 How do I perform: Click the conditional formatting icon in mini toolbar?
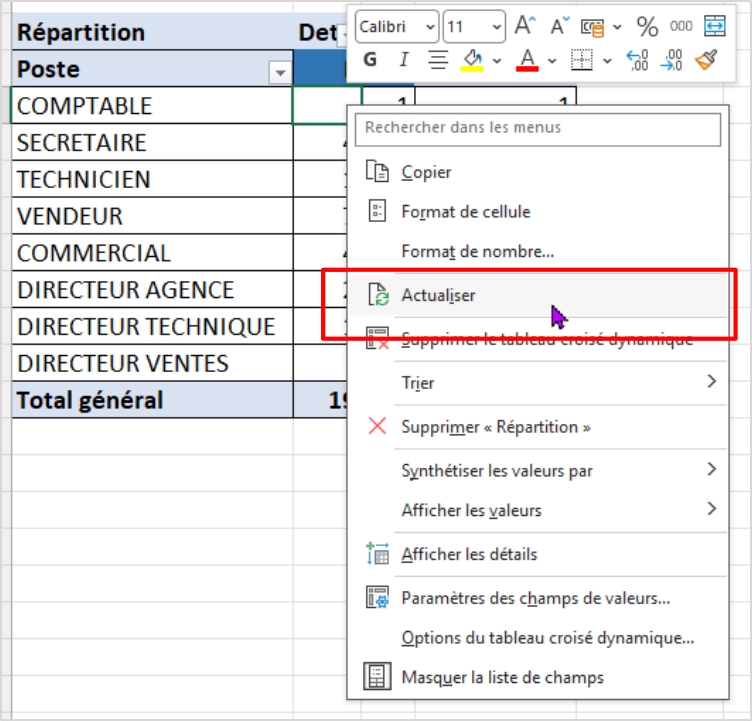click(x=592, y=27)
